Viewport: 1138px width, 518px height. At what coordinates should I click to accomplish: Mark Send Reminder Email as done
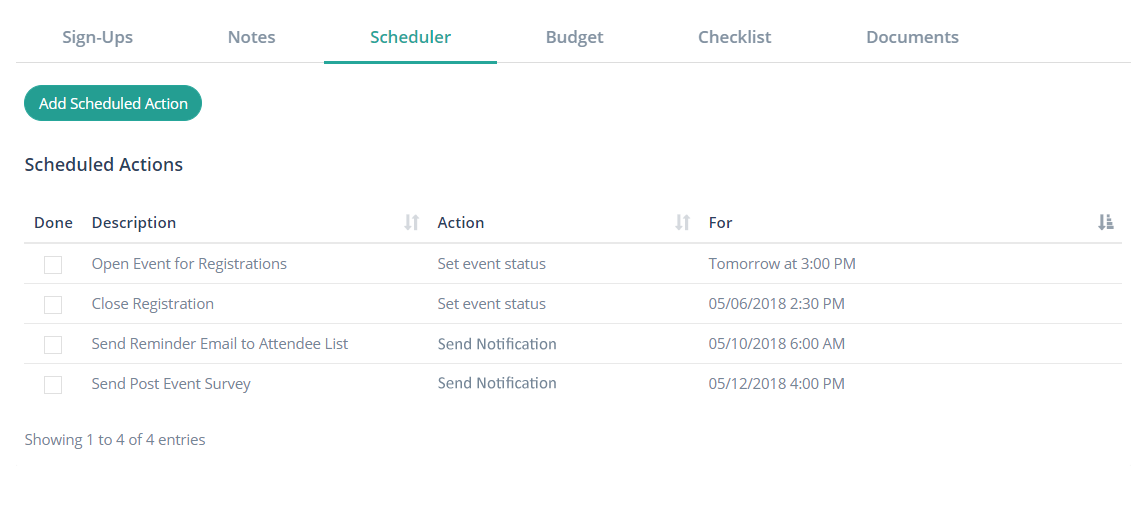tap(53, 345)
